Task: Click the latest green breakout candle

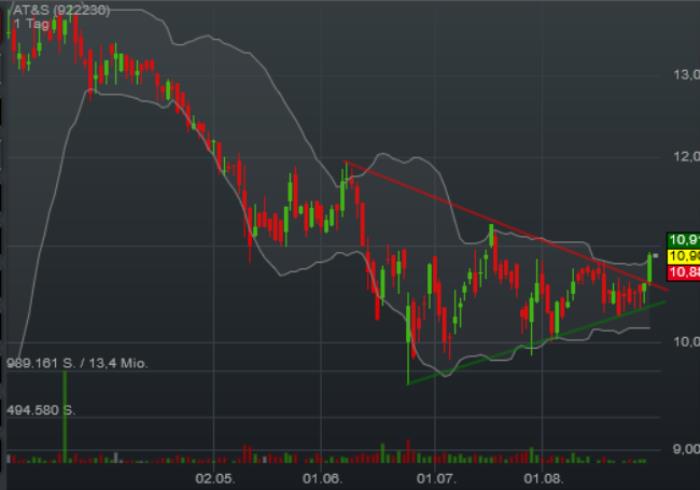Action: click(x=650, y=267)
